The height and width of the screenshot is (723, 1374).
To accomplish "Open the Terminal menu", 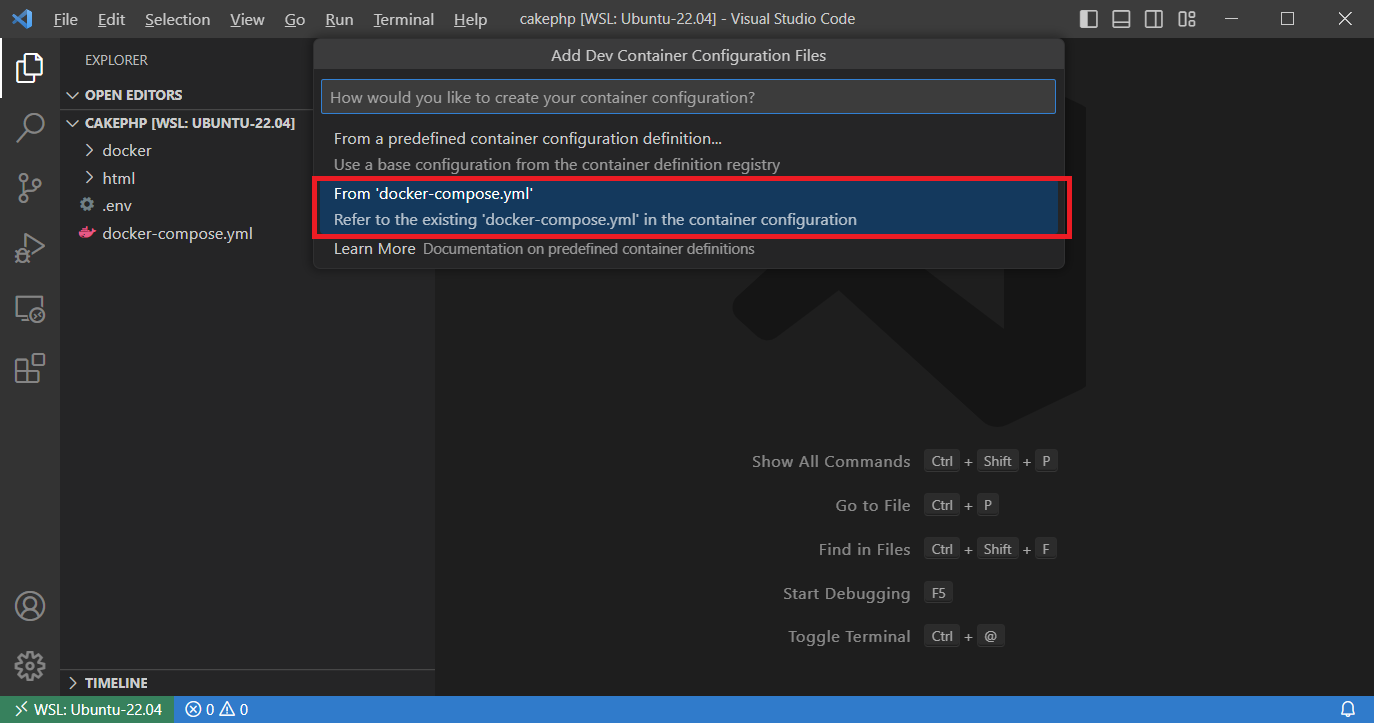I will [x=403, y=18].
